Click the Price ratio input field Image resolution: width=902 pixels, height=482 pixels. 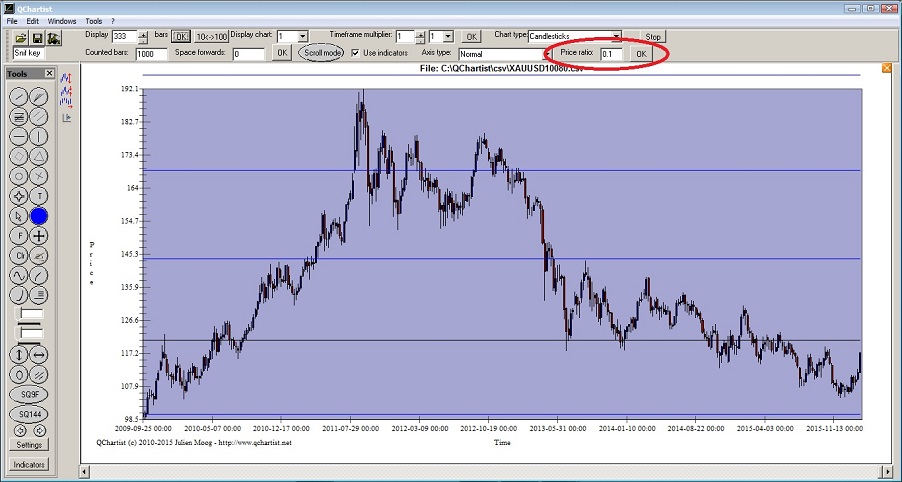[611, 54]
